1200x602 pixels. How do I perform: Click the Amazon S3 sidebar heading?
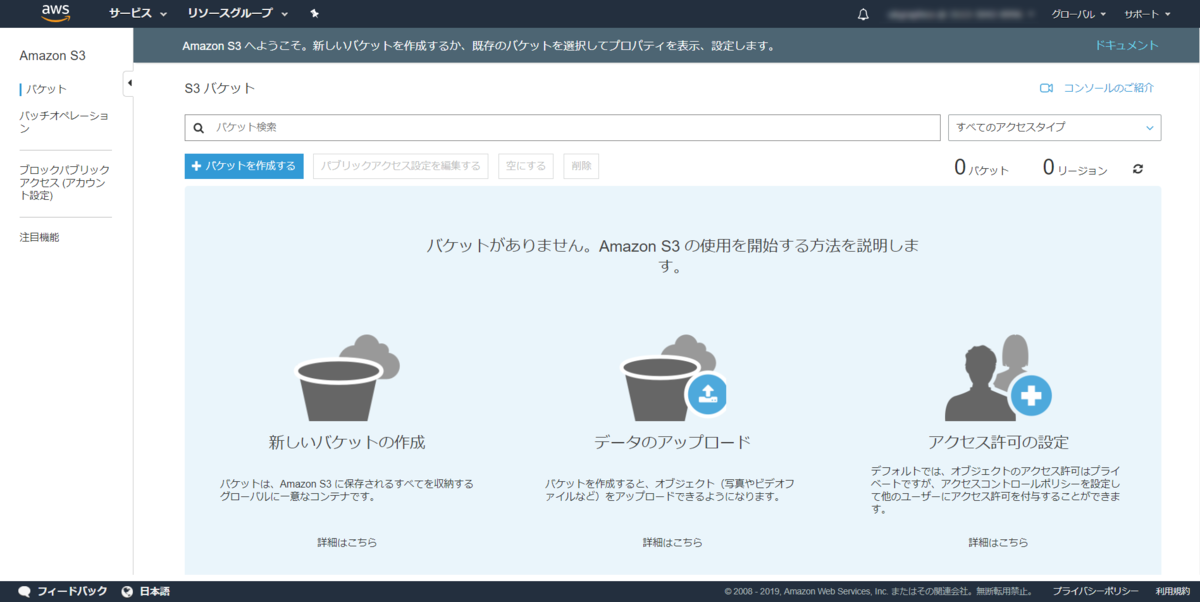(53, 55)
